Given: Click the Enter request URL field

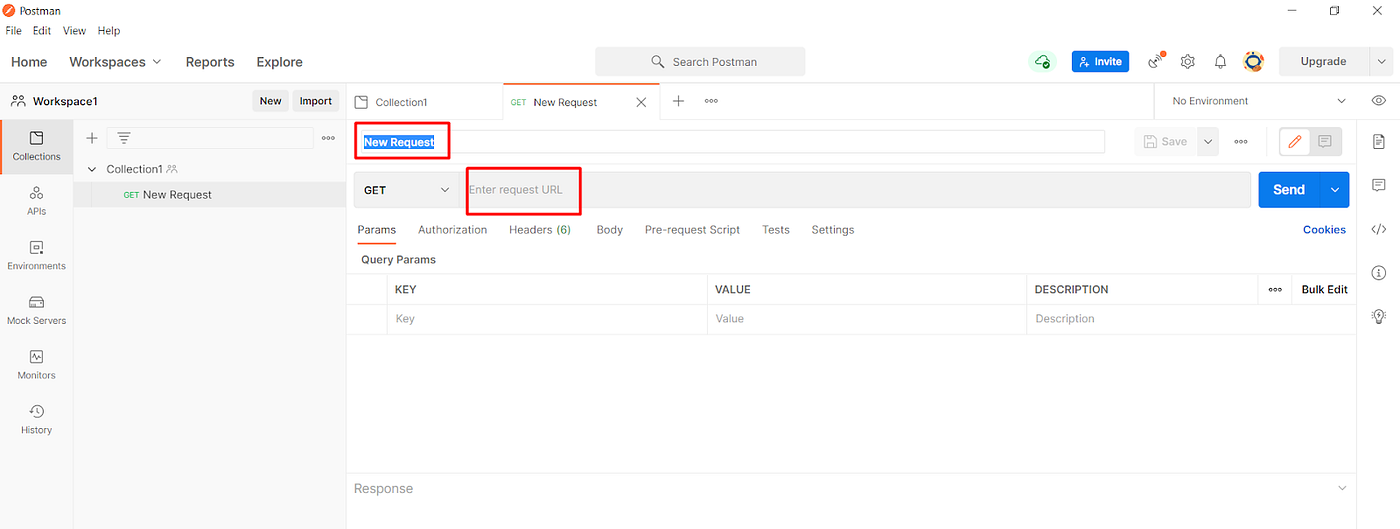Looking at the screenshot, I should click(855, 190).
